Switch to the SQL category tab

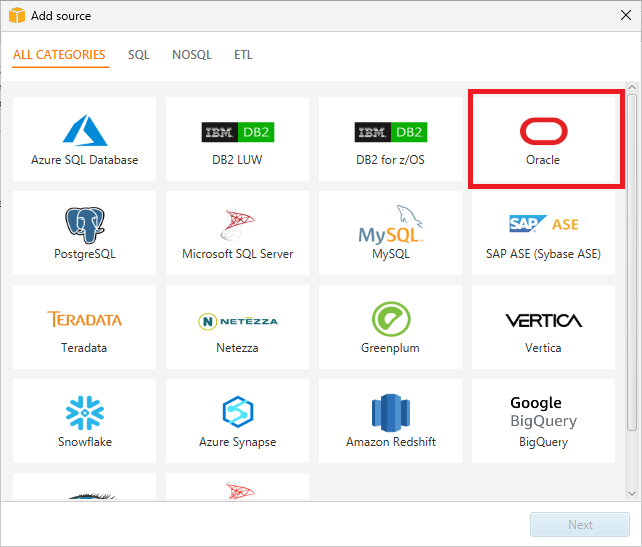point(139,55)
